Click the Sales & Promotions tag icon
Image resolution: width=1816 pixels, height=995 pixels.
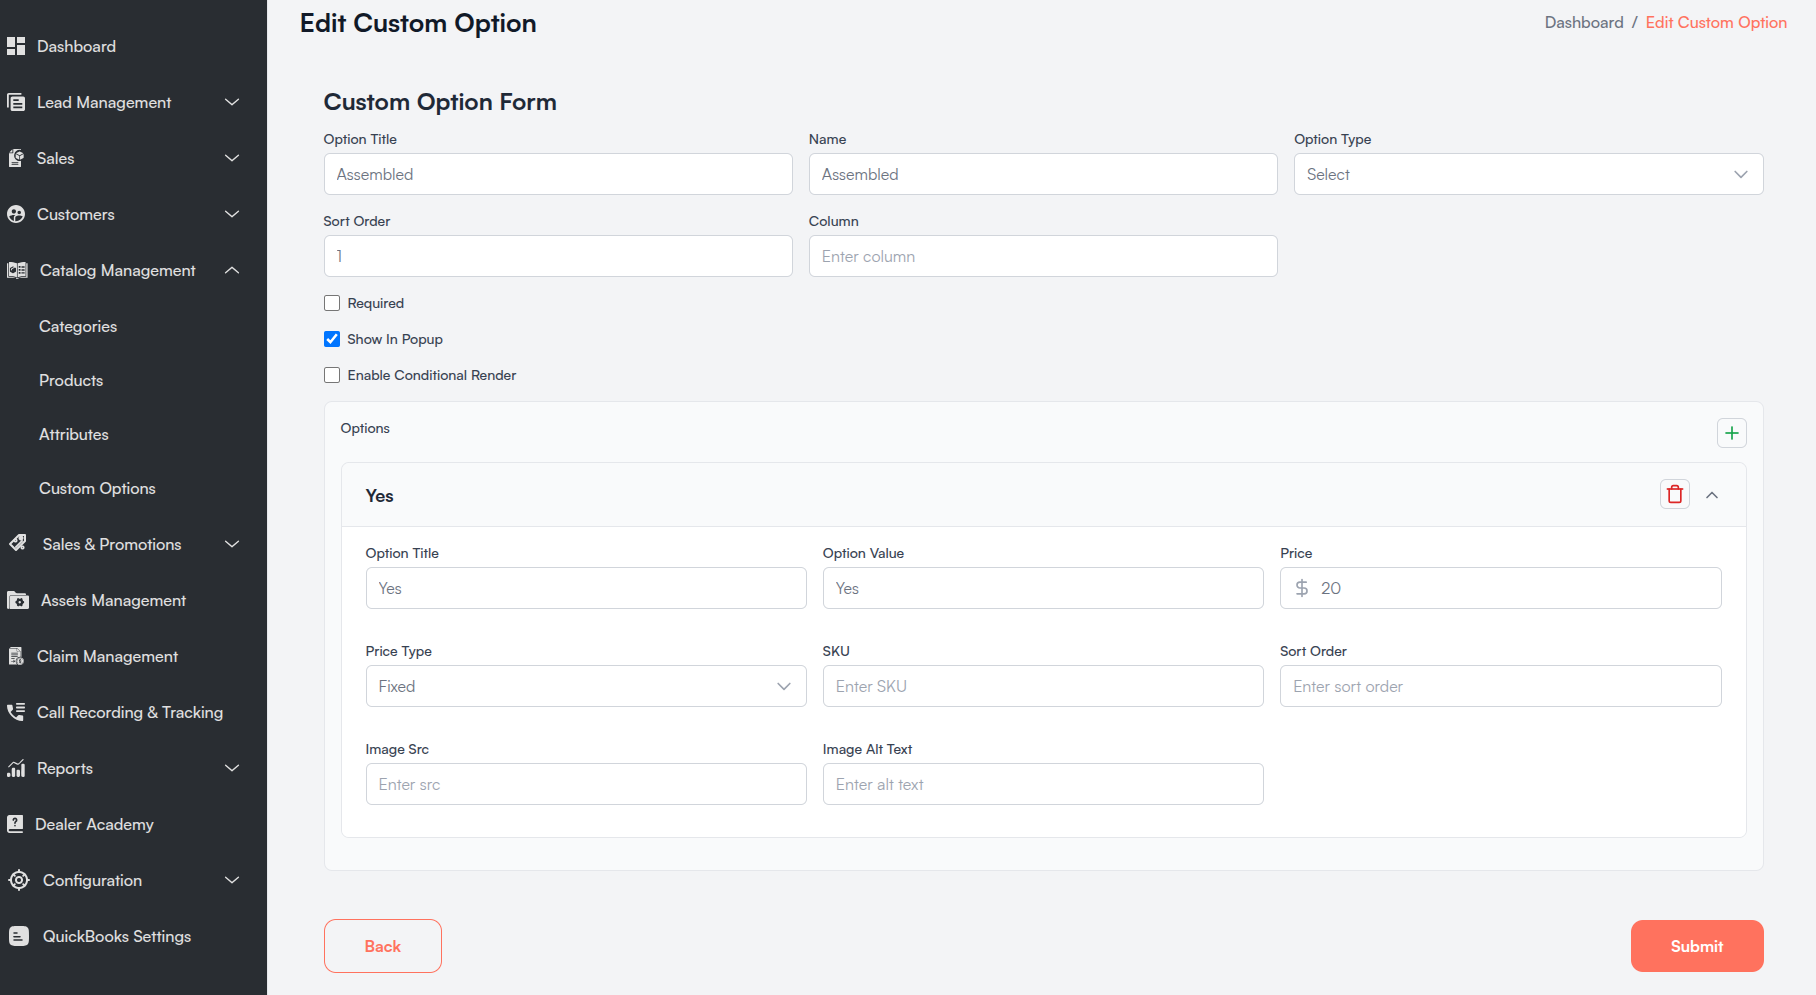18,543
